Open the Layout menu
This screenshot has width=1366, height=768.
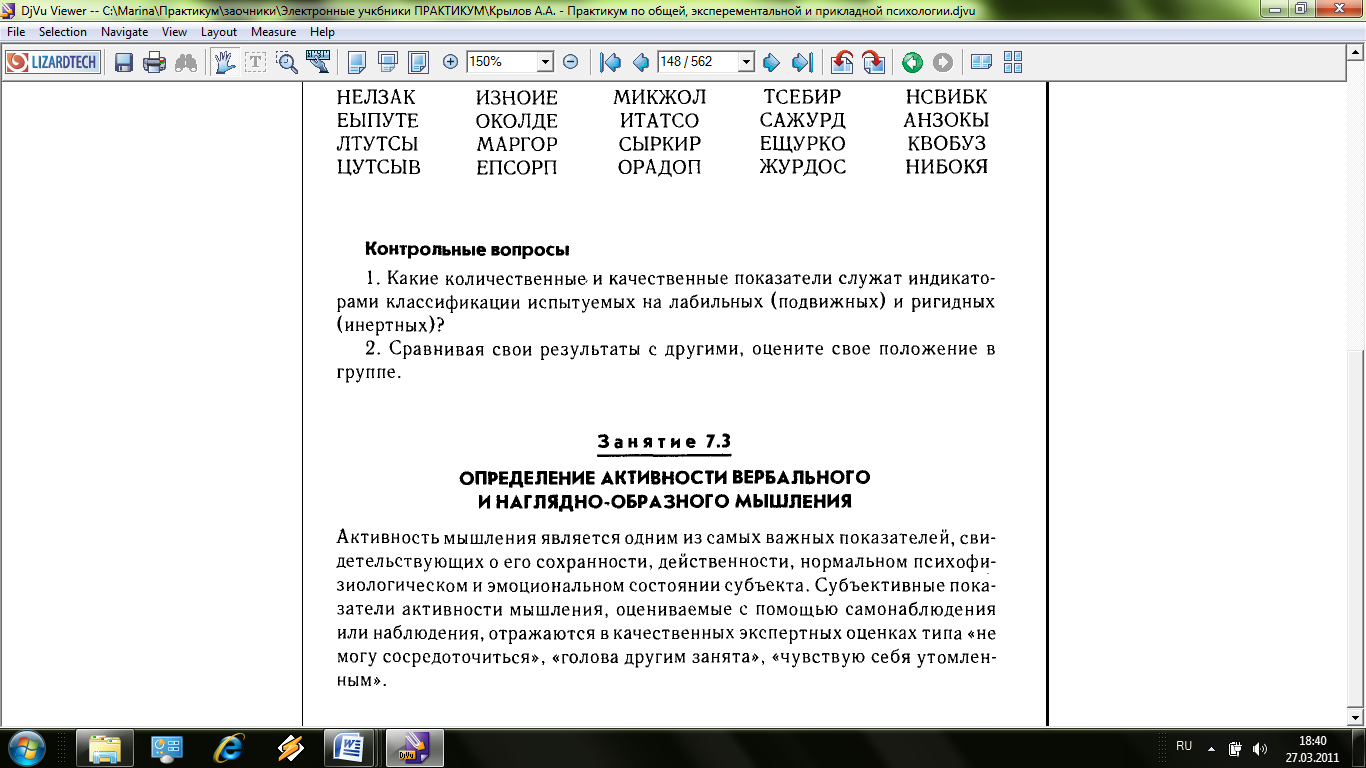tap(219, 32)
